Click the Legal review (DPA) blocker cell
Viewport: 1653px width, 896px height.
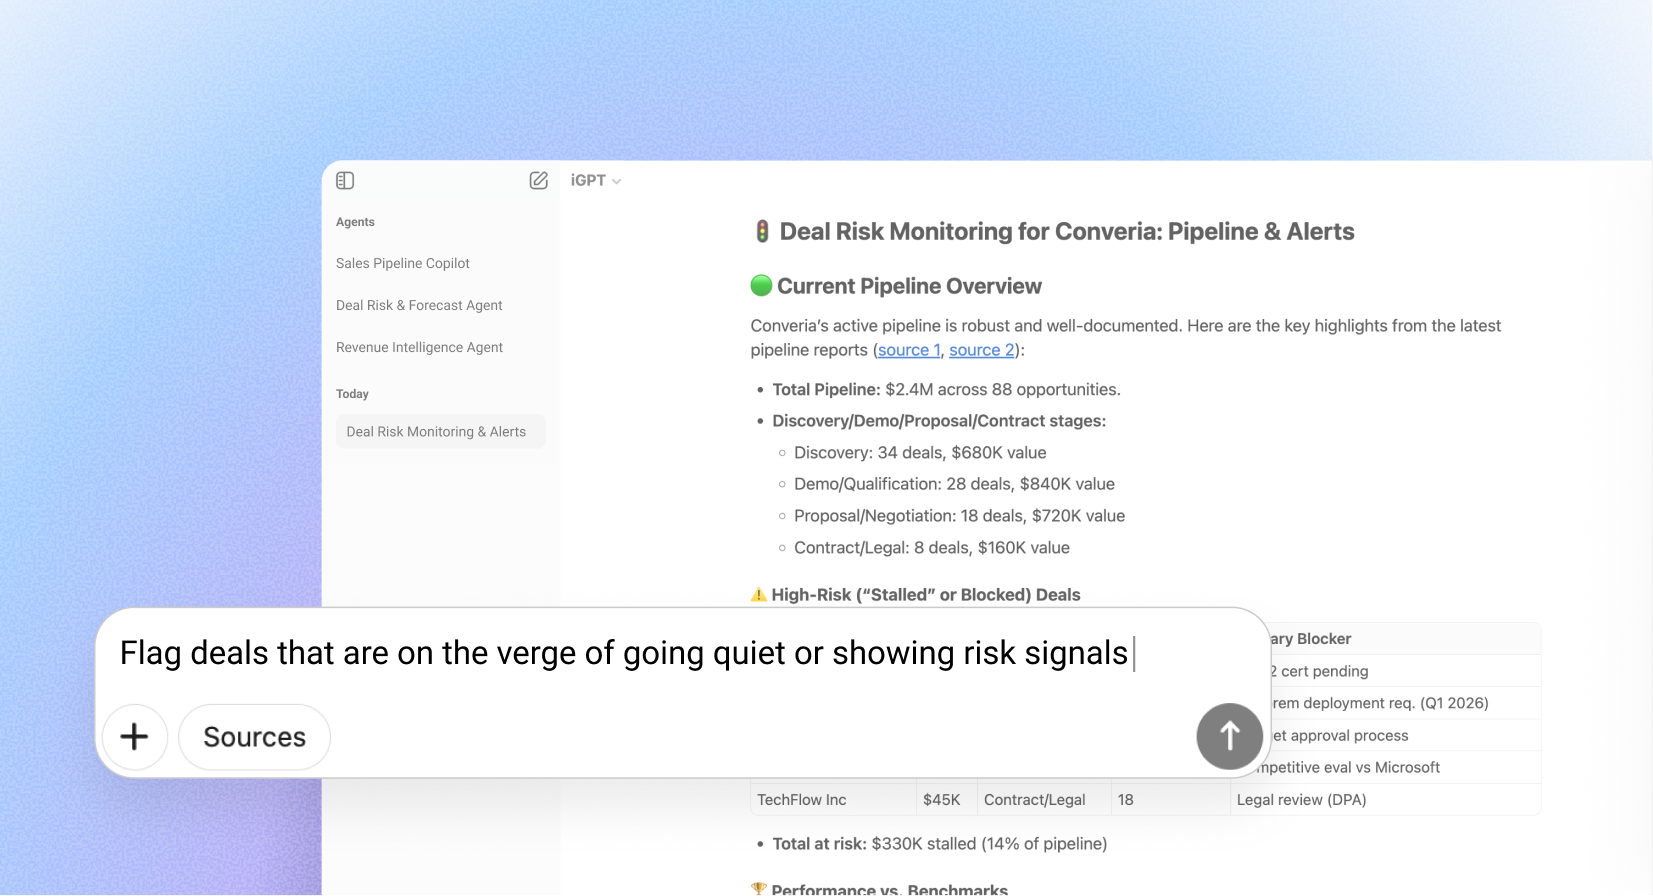click(1301, 800)
